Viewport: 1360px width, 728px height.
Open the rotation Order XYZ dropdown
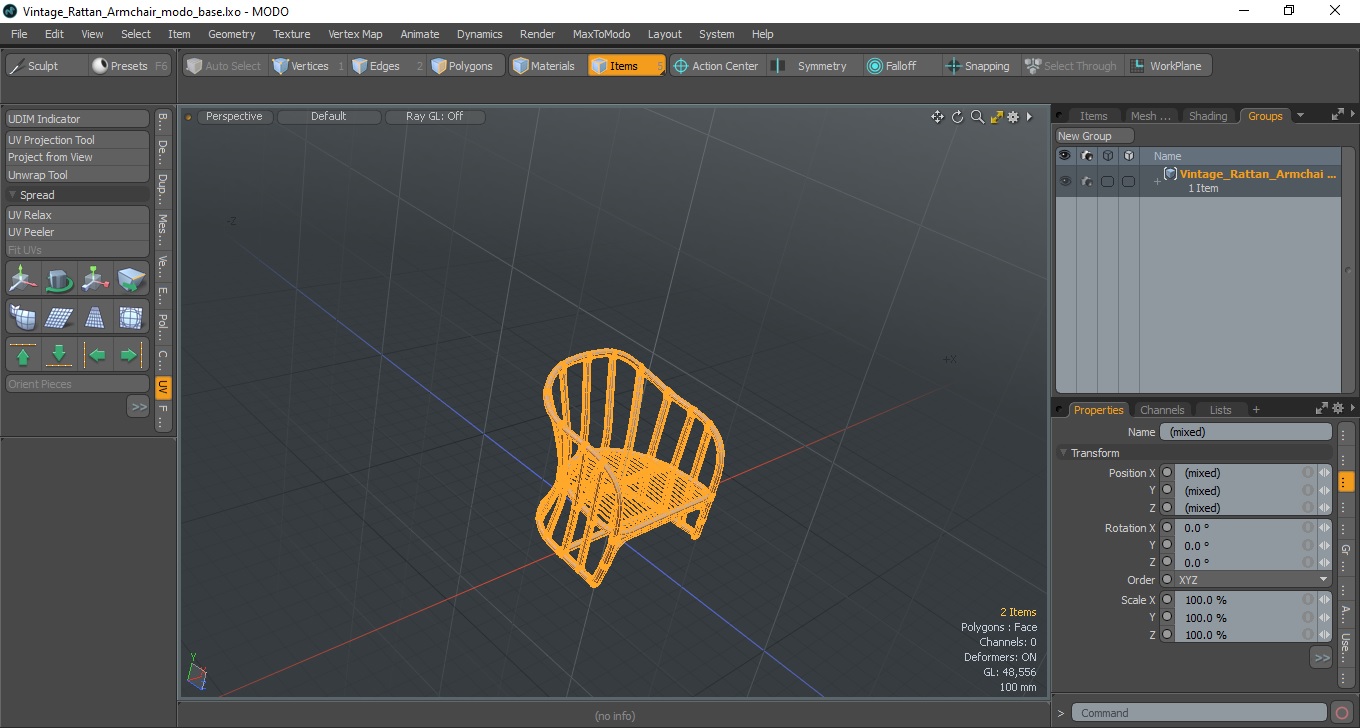[x=1254, y=580]
